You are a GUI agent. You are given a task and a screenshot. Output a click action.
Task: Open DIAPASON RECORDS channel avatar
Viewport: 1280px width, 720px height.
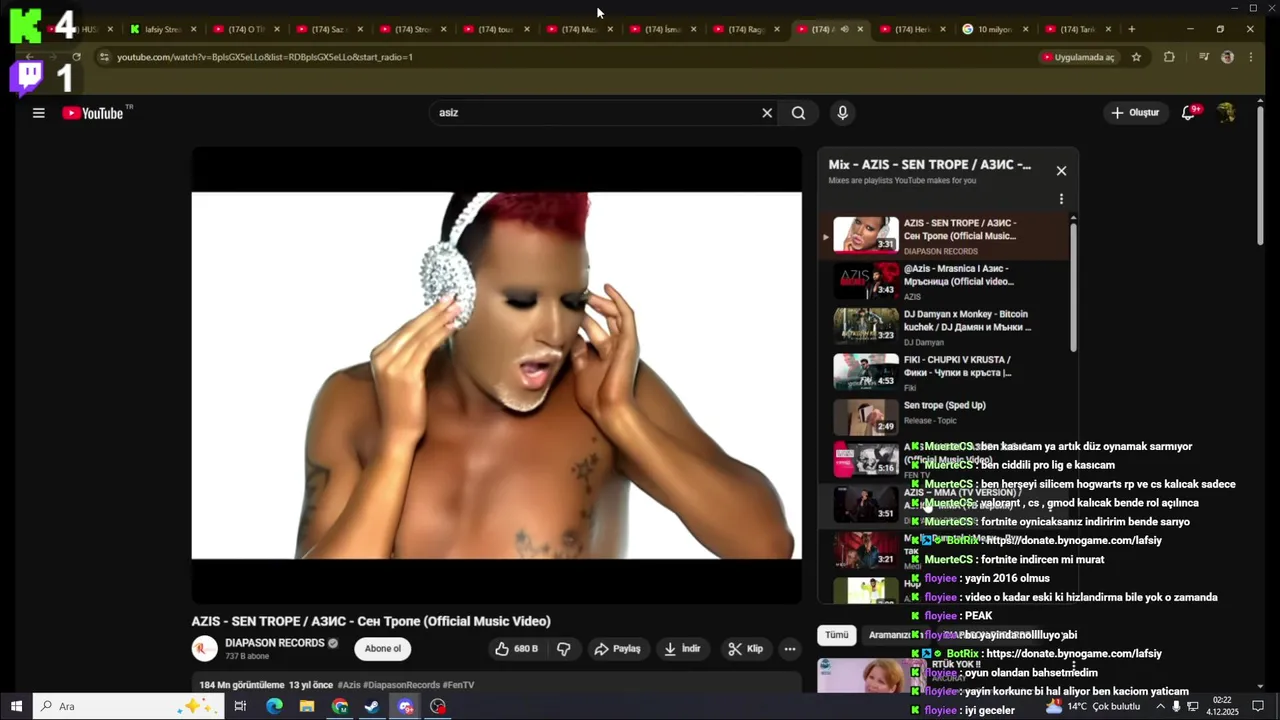coord(204,649)
